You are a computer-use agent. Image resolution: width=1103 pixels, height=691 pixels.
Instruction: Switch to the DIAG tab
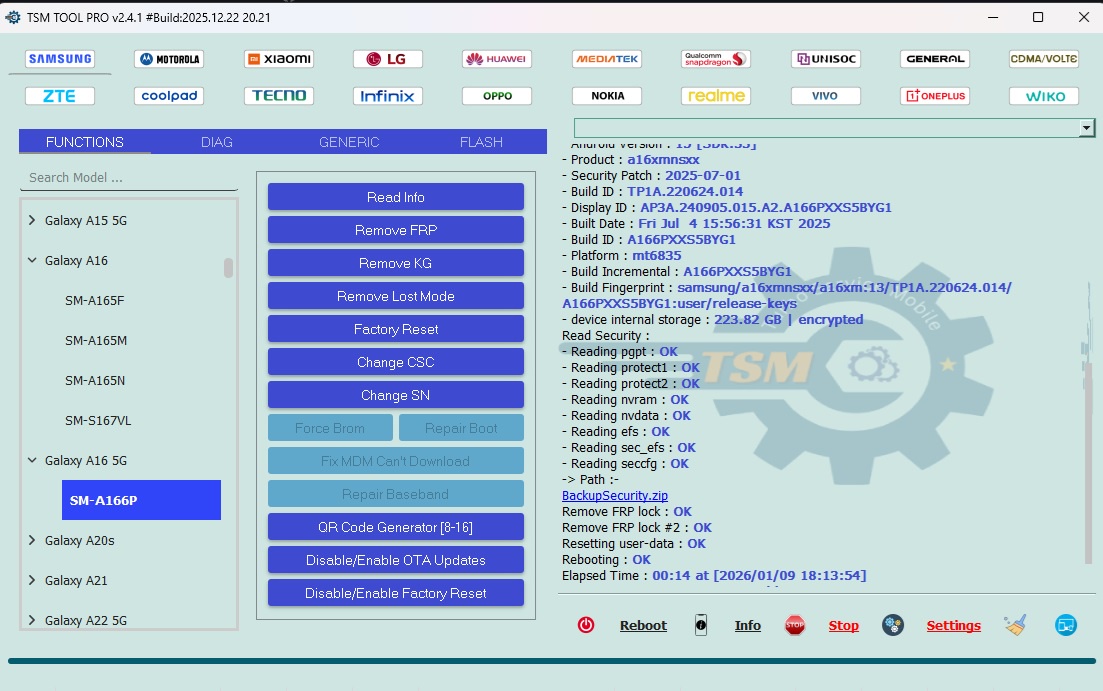(216, 142)
